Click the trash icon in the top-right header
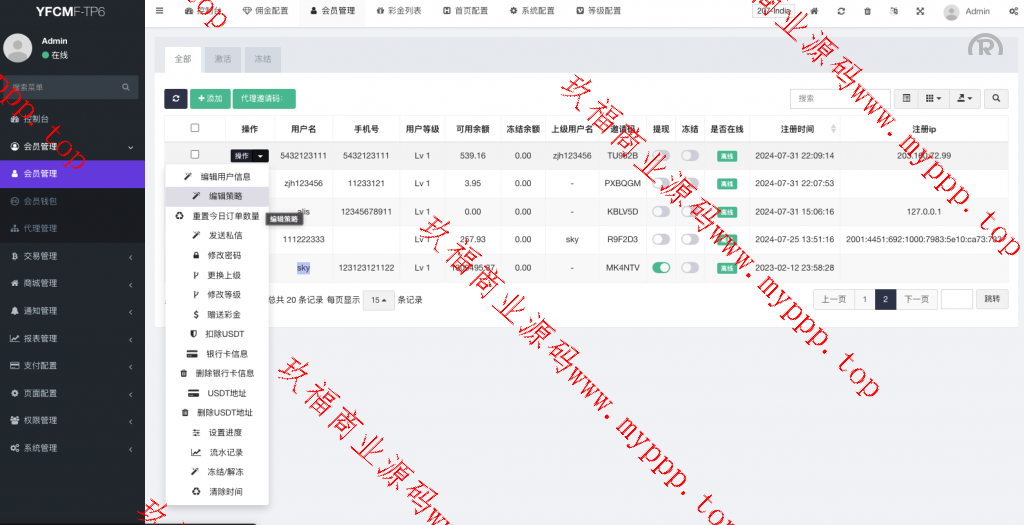The image size is (1024, 525). pyautogui.click(x=867, y=11)
